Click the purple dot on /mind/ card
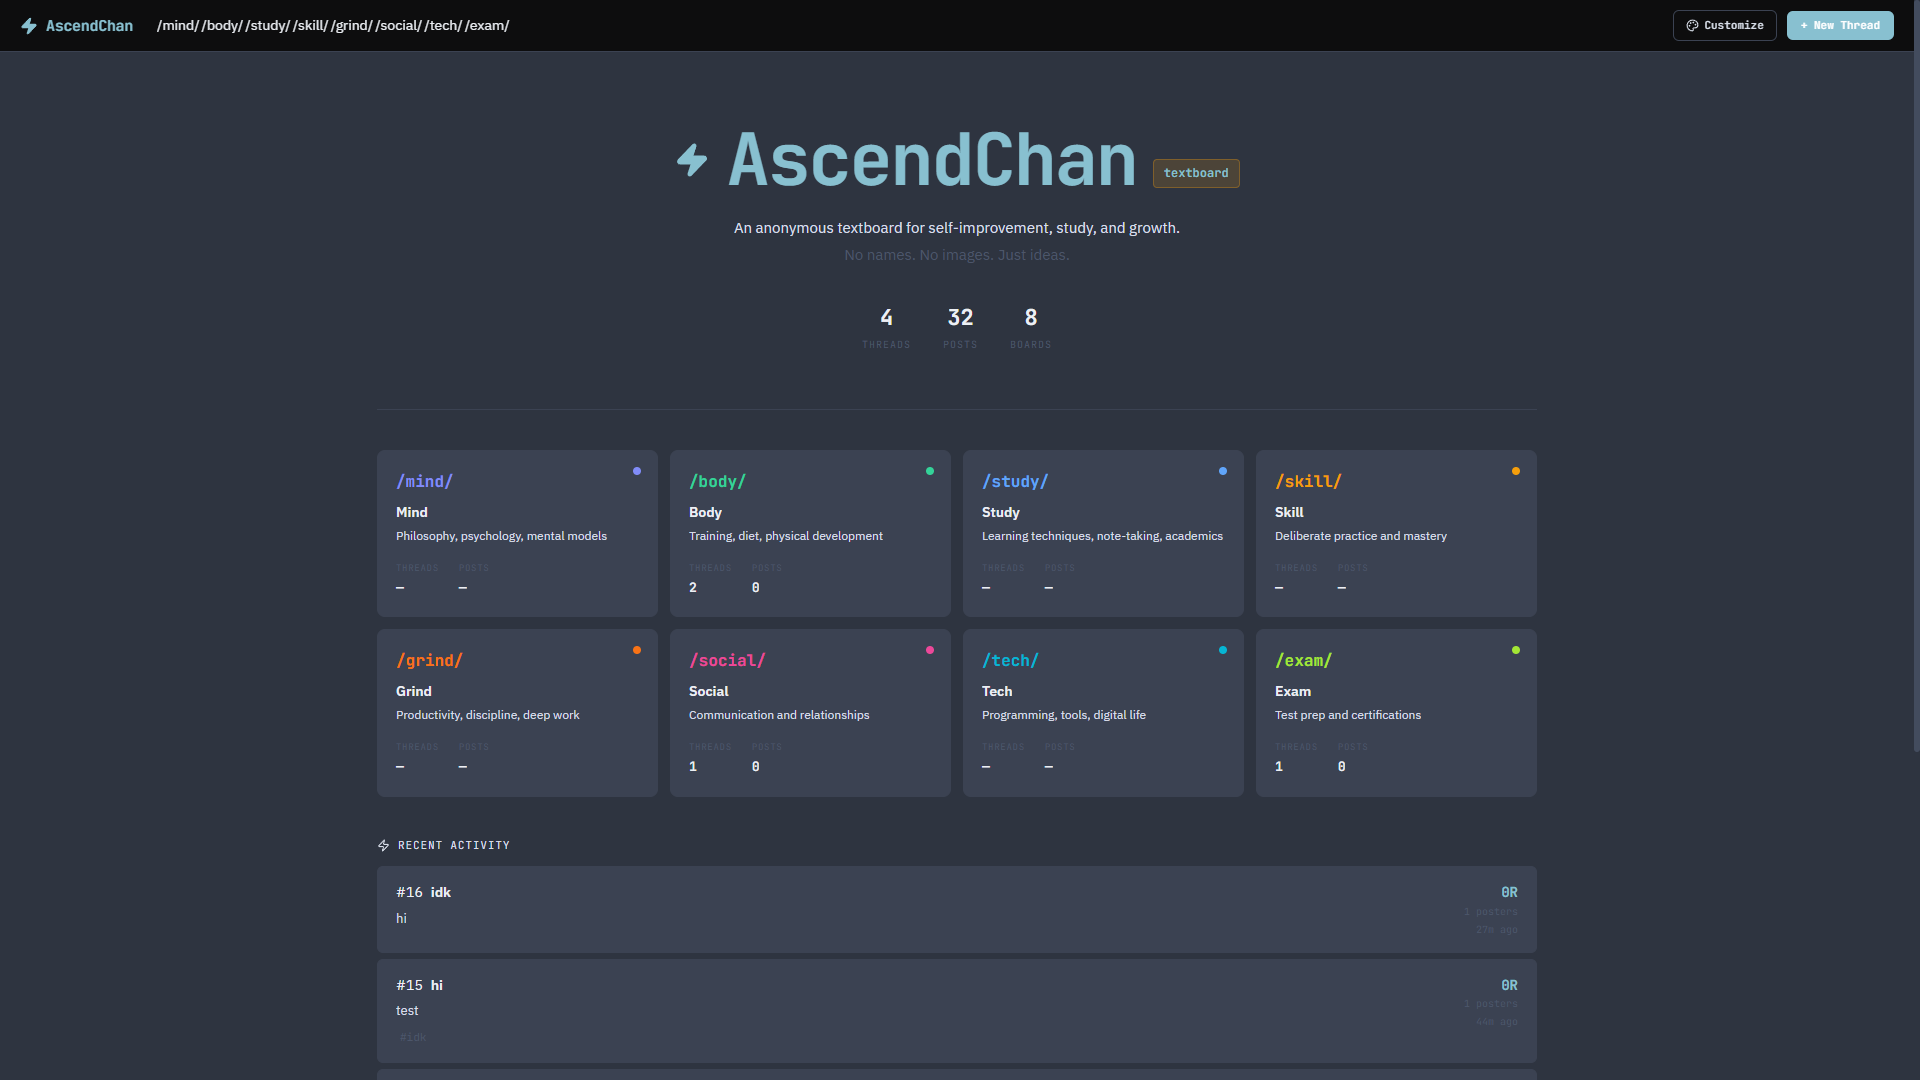Image resolution: width=1920 pixels, height=1080 pixels. [x=637, y=471]
